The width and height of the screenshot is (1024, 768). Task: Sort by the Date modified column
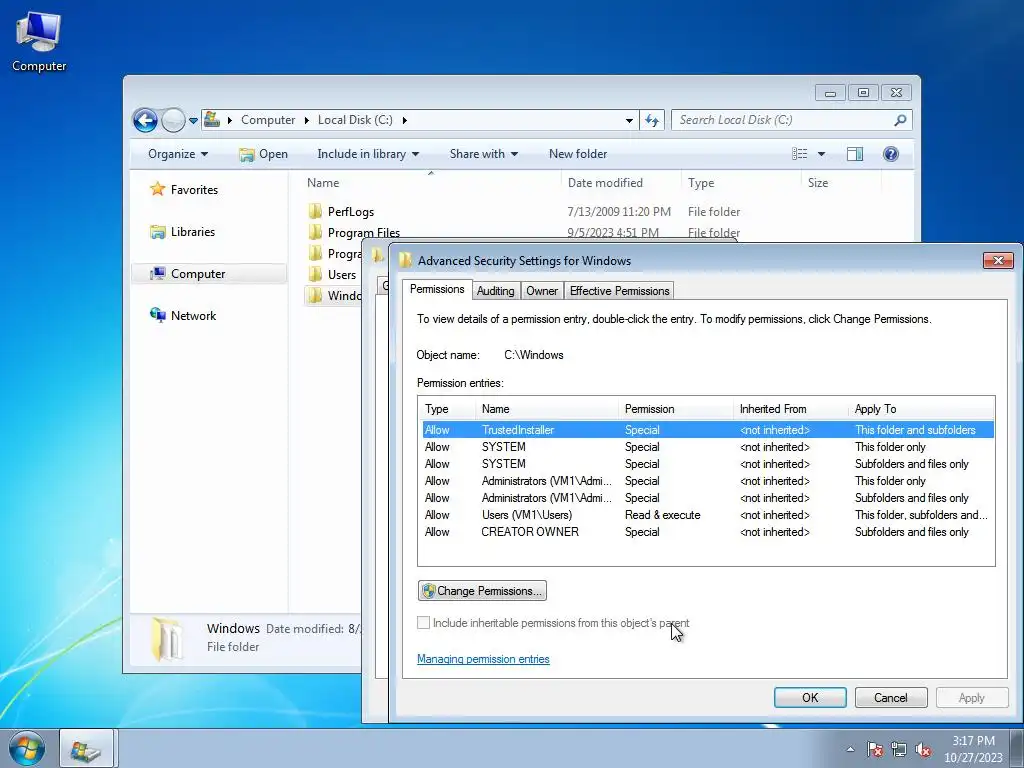[x=620, y=183]
